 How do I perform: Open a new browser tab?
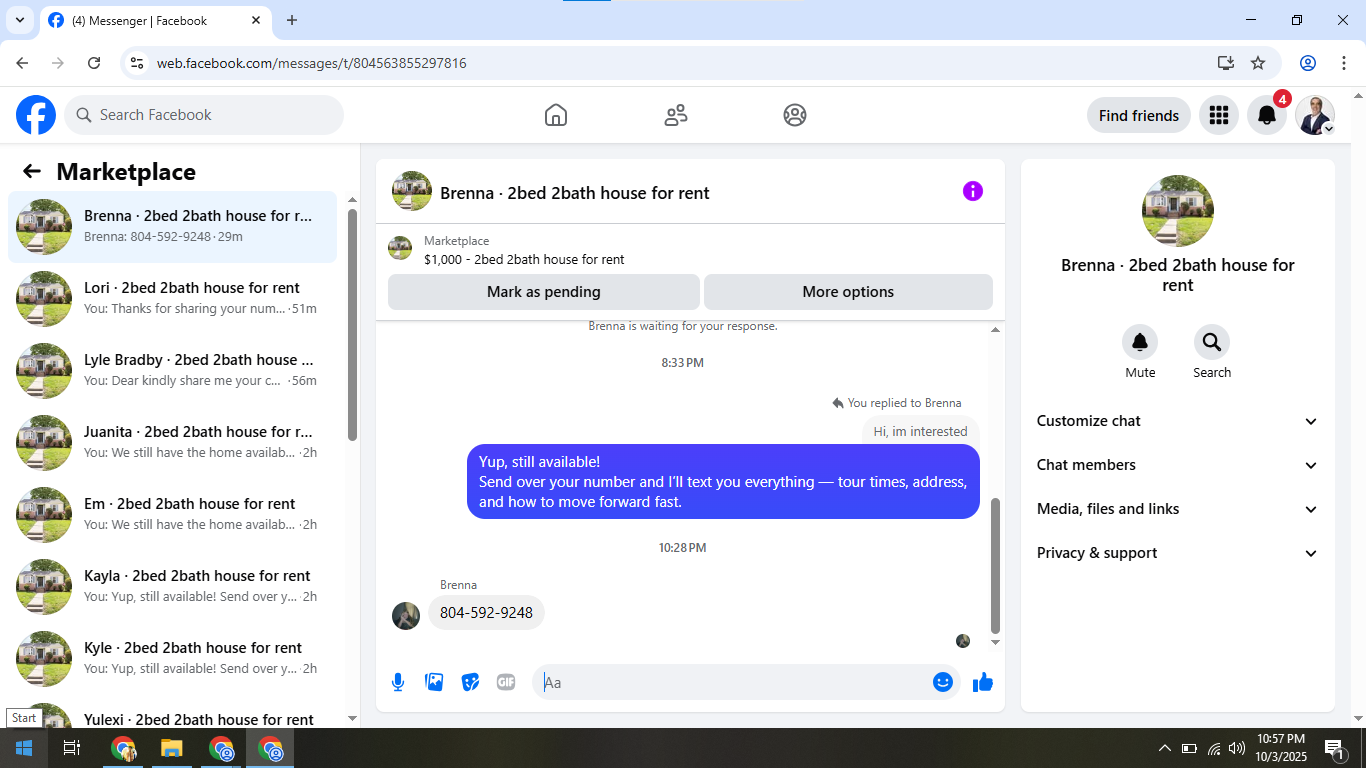point(292,20)
